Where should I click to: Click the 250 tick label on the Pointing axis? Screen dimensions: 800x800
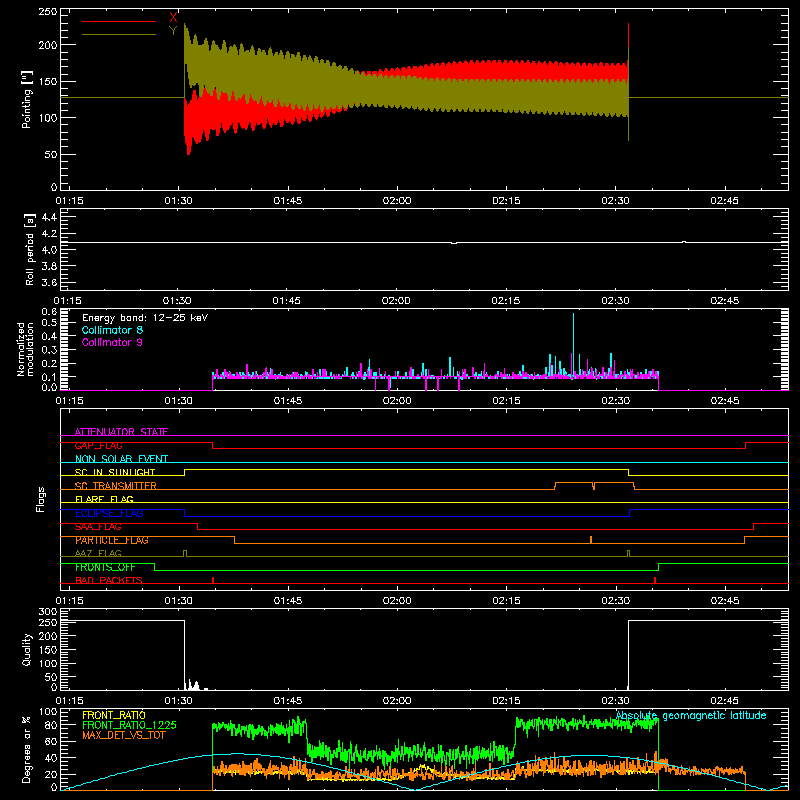click(48, 12)
